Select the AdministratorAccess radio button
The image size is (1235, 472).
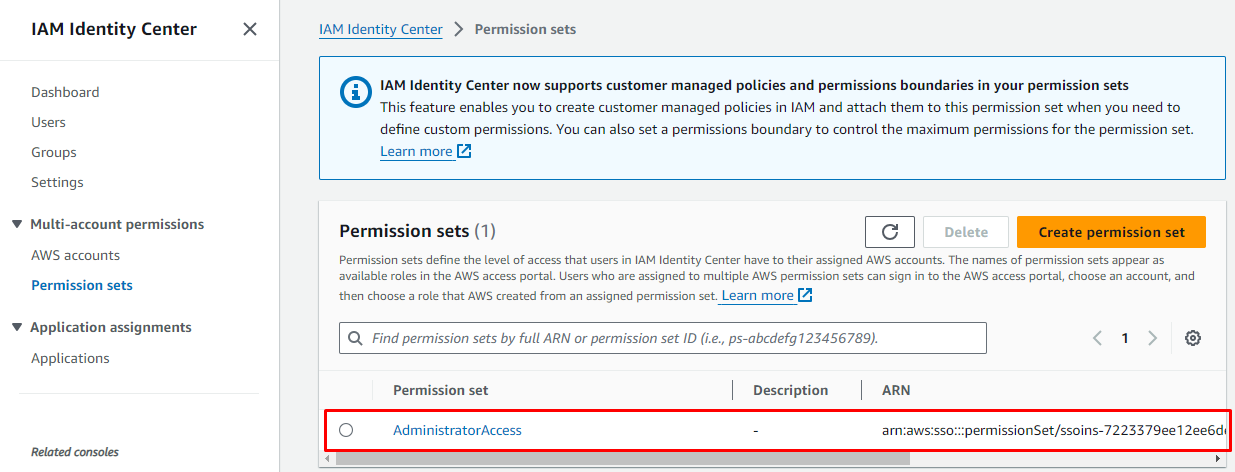[x=346, y=430]
